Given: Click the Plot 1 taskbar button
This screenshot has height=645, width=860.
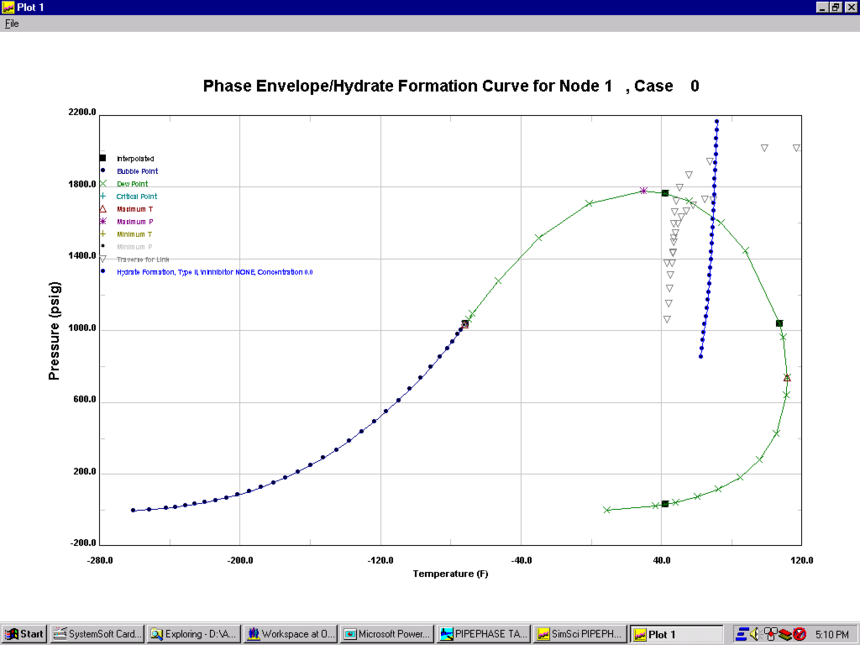Looking at the screenshot, I should (x=676, y=634).
